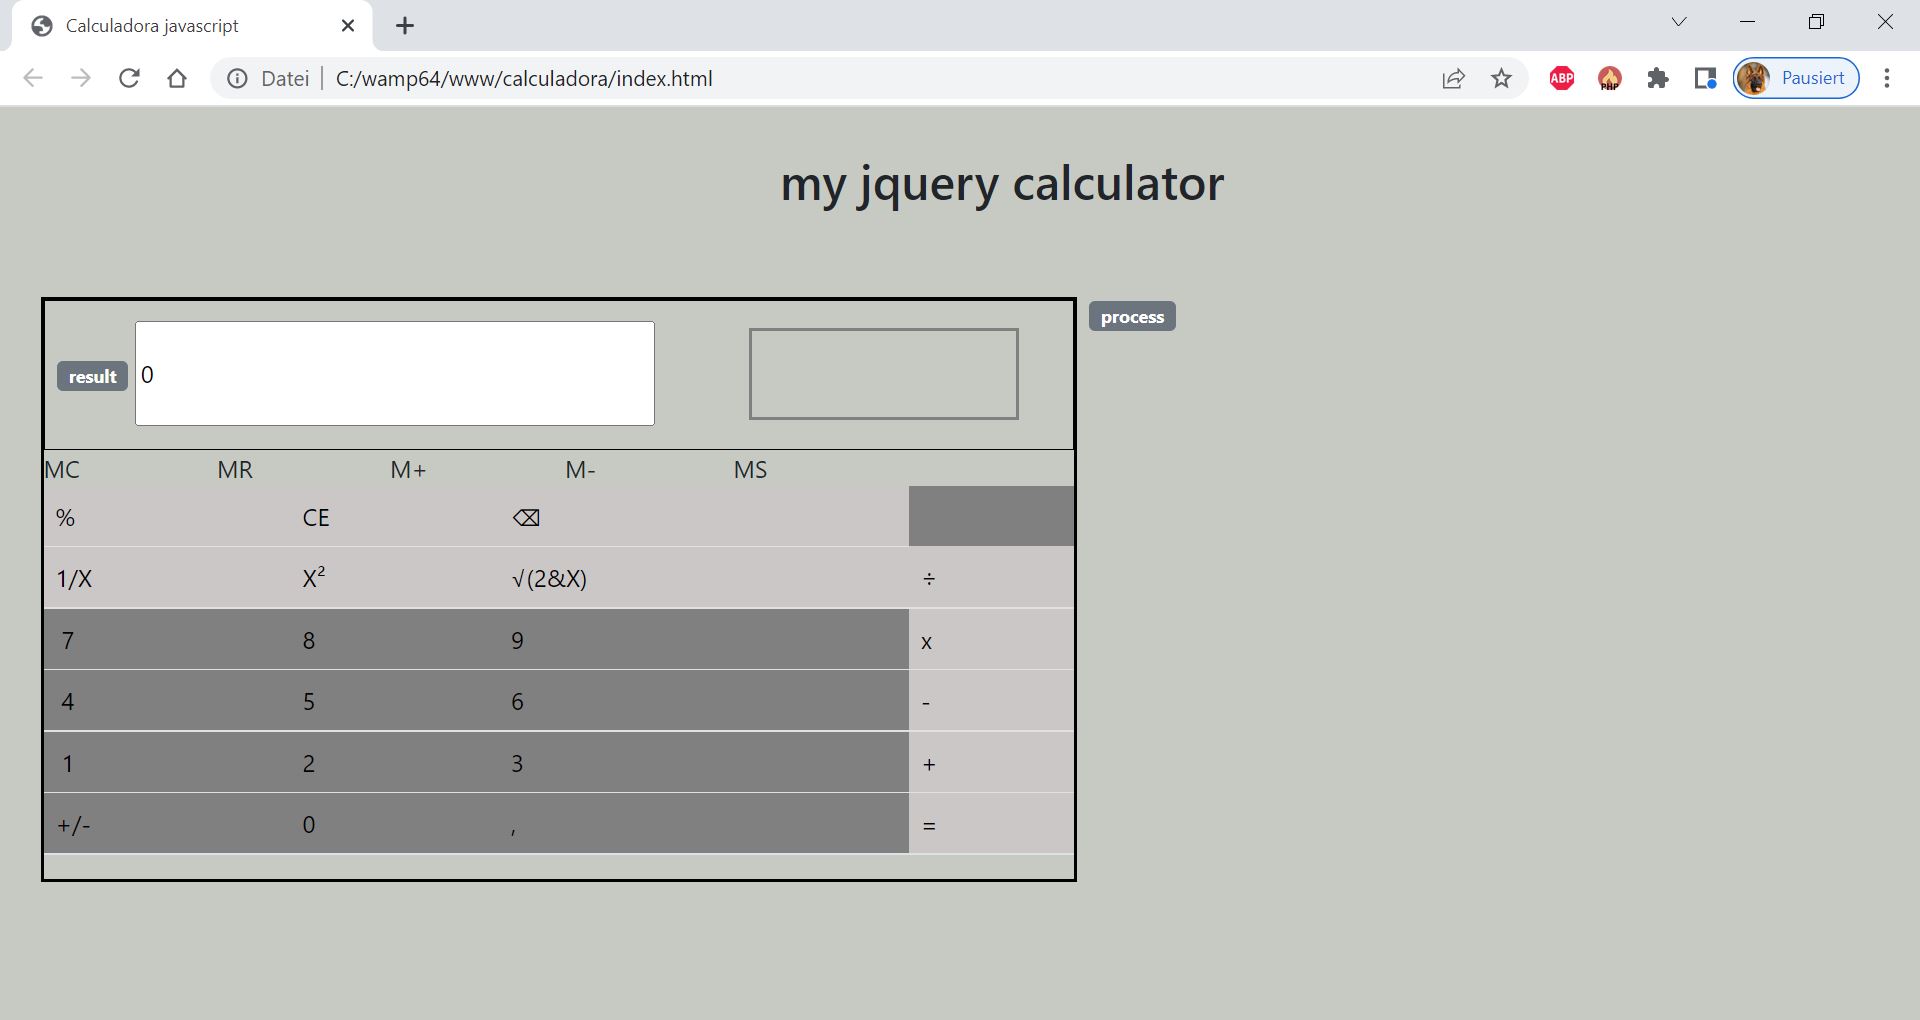Open the Extensions puzzle piece icon
The image size is (1920, 1020).
click(x=1657, y=78)
